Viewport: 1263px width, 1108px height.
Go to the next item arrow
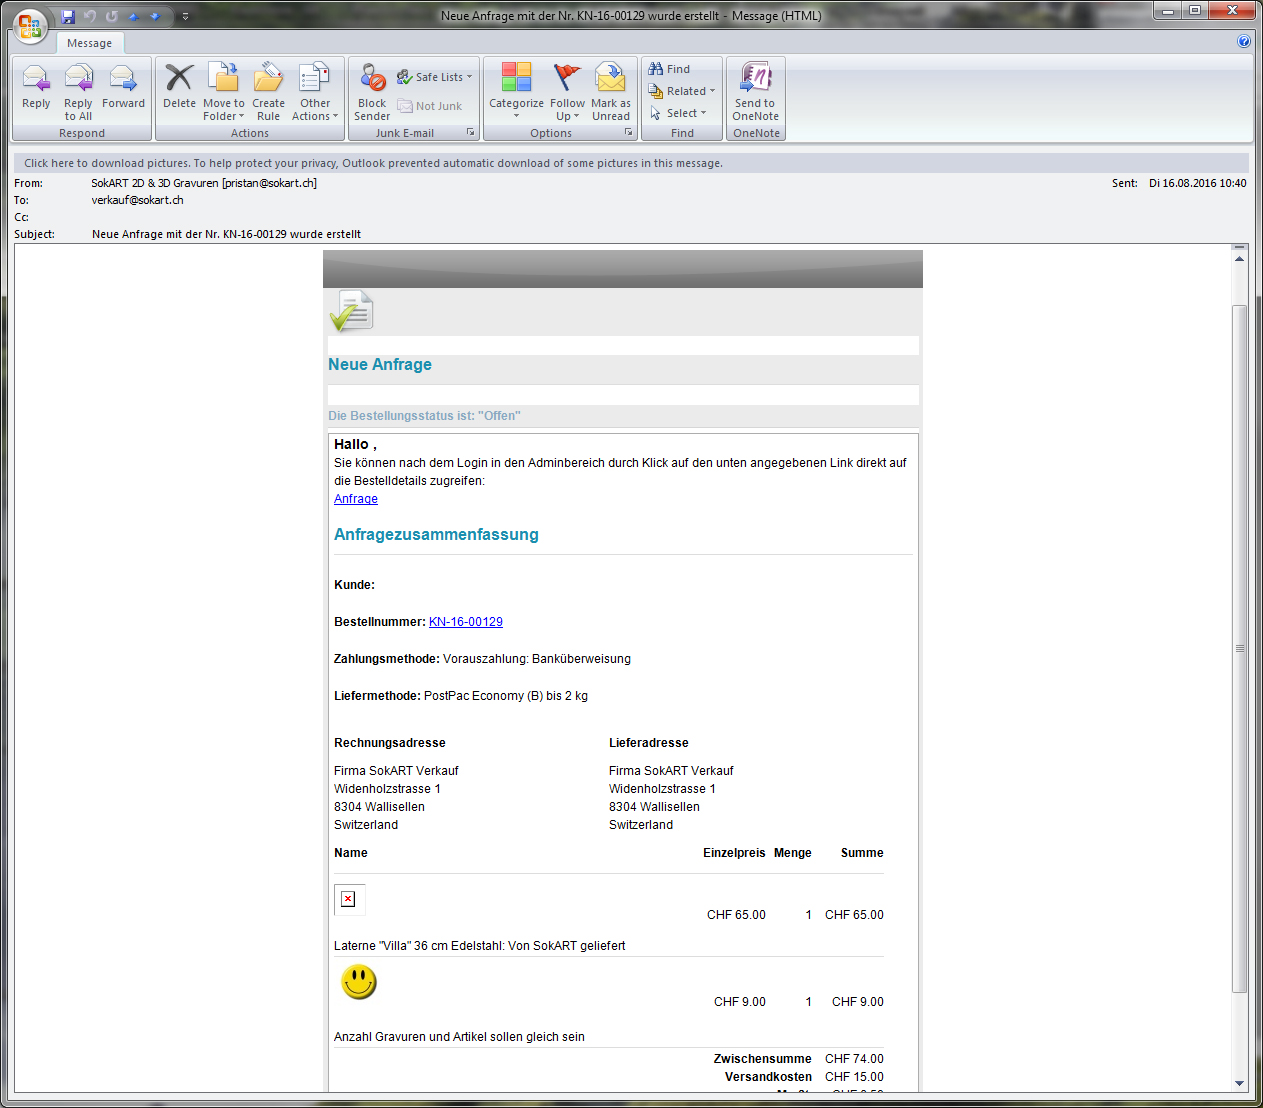point(155,16)
